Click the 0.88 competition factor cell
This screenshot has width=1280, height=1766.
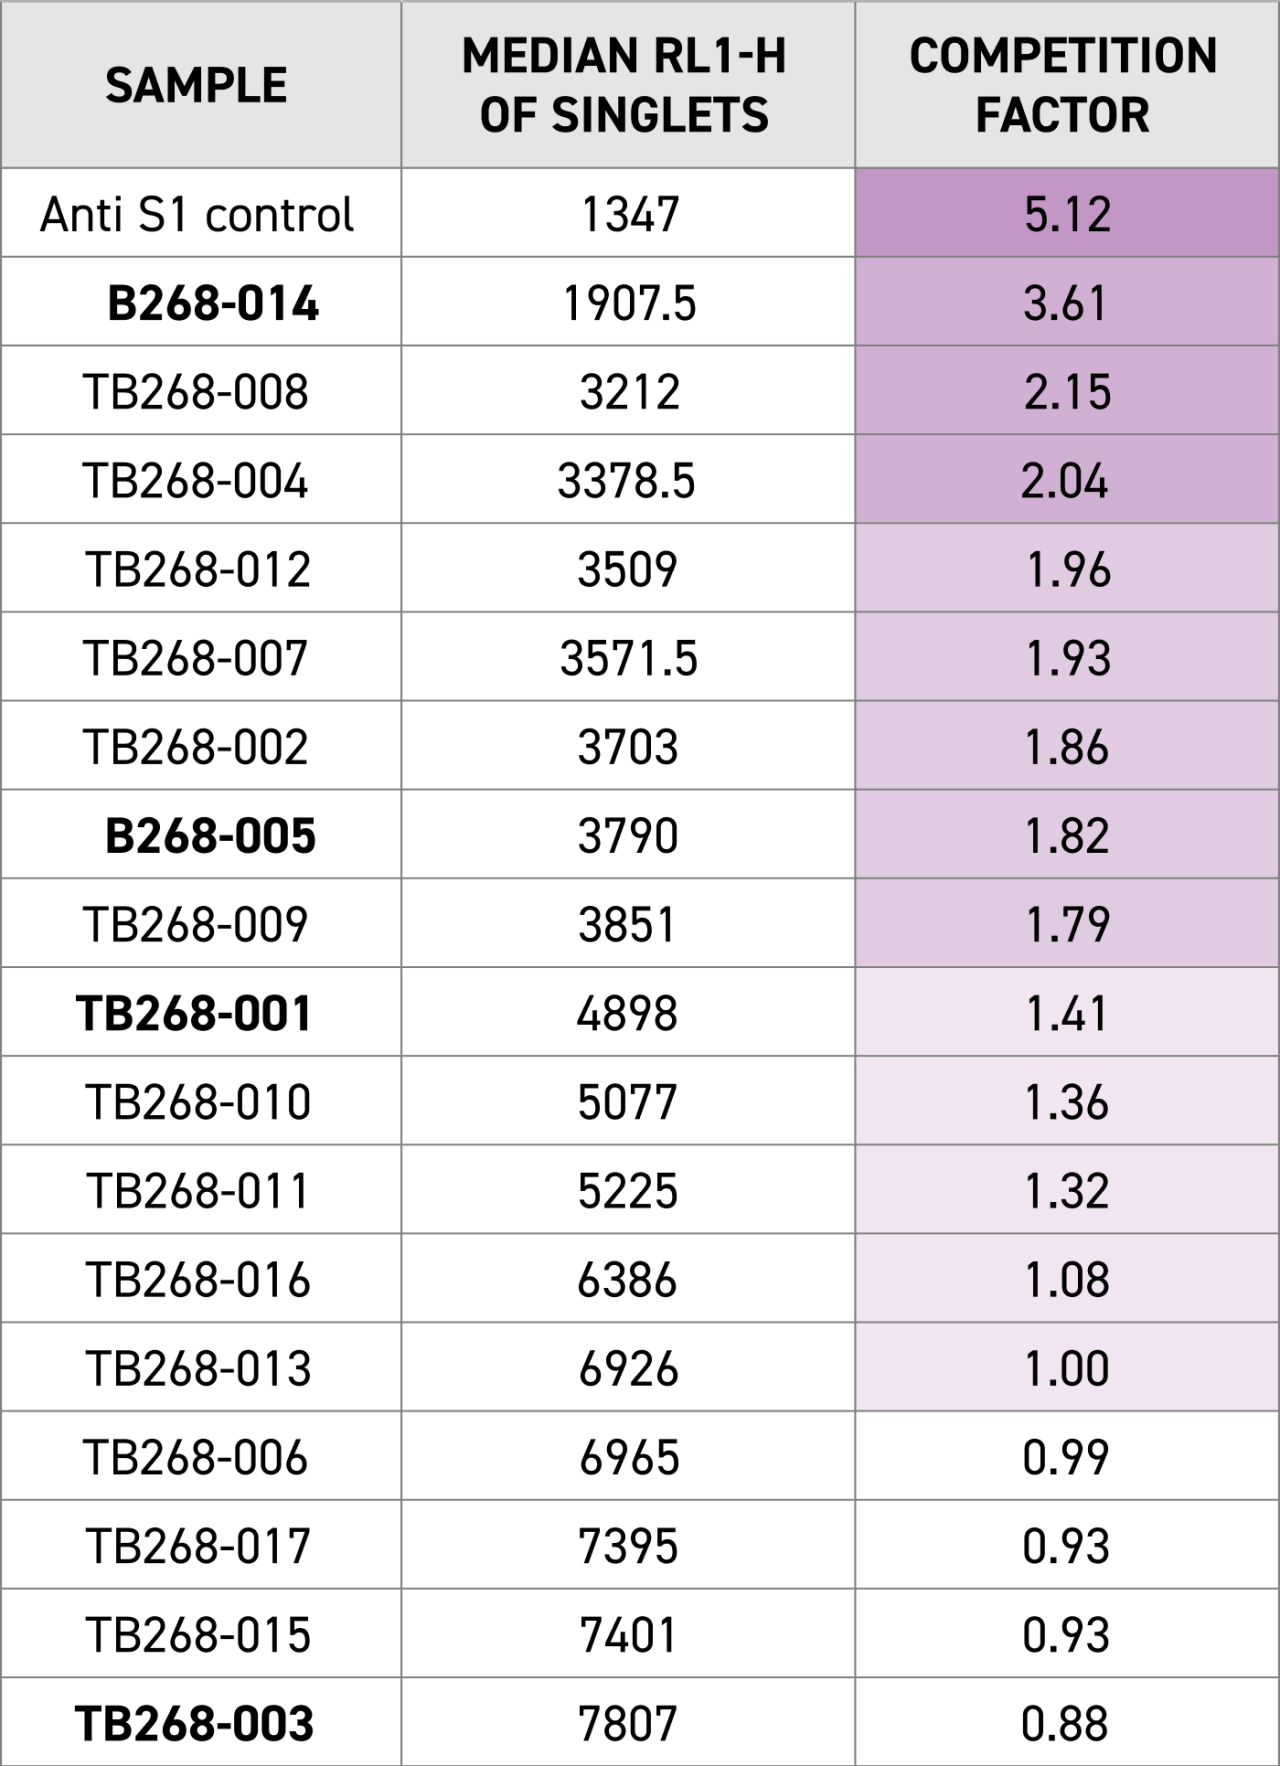pyautogui.click(x=1065, y=1724)
